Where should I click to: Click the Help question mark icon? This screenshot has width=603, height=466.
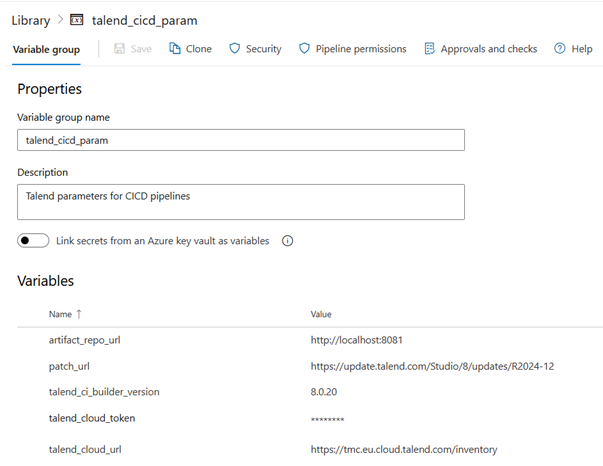point(560,48)
